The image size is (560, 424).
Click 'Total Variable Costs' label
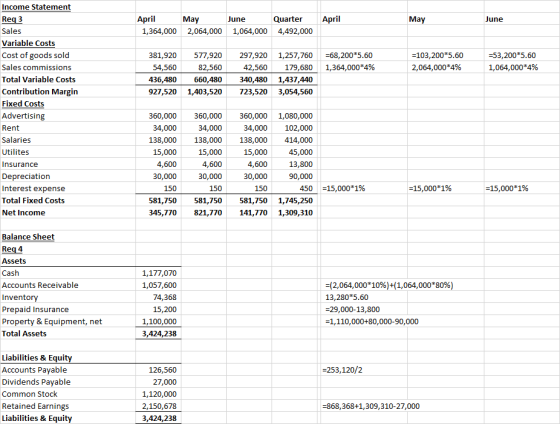39,80
